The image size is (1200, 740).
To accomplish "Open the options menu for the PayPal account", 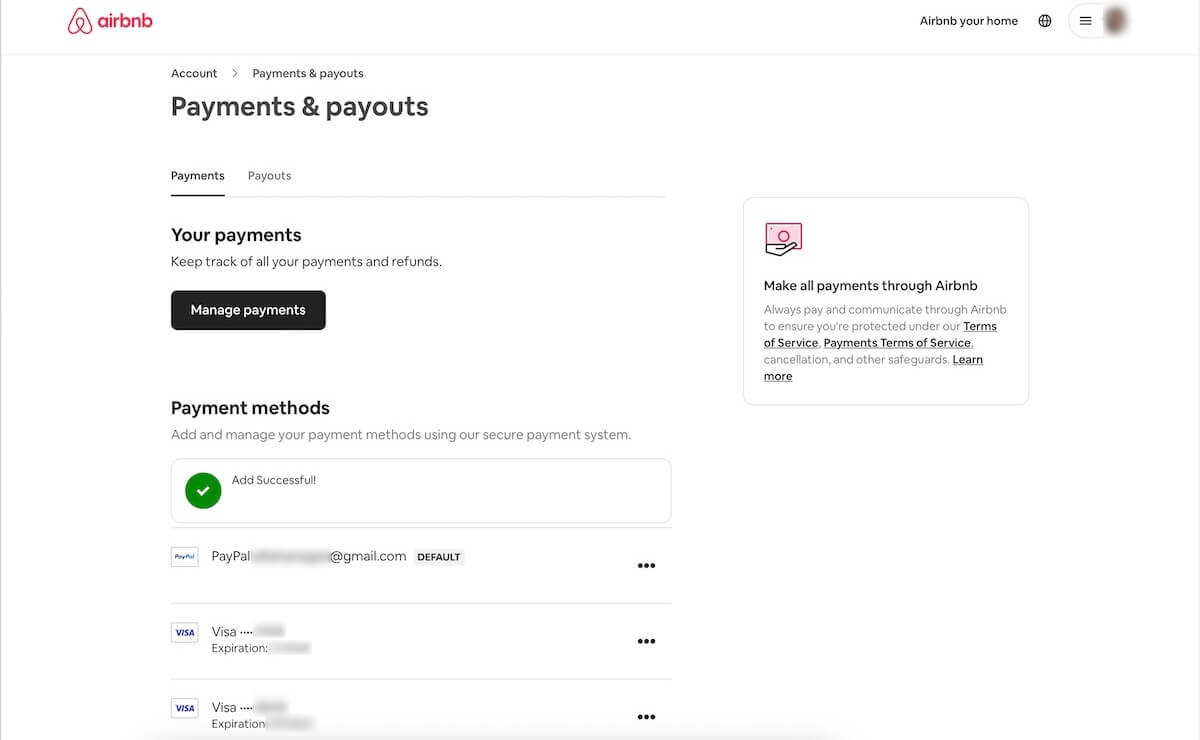I will click(646, 565).
